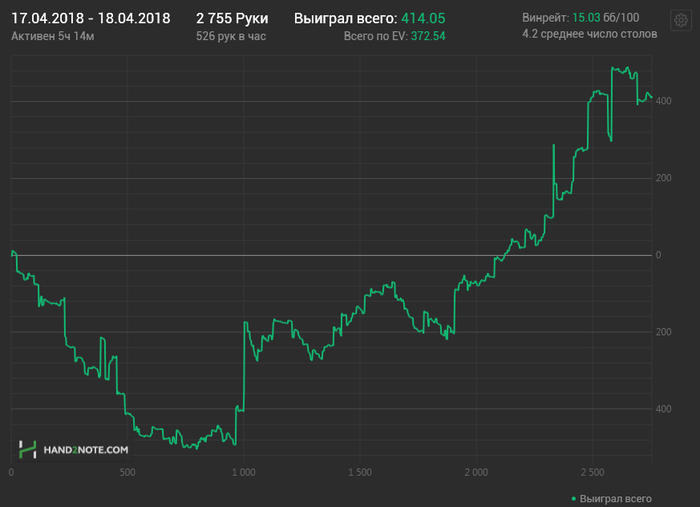
Task: Click the 'Активен 5ч 14м' active time text
Action: click(x=53, y=36)
